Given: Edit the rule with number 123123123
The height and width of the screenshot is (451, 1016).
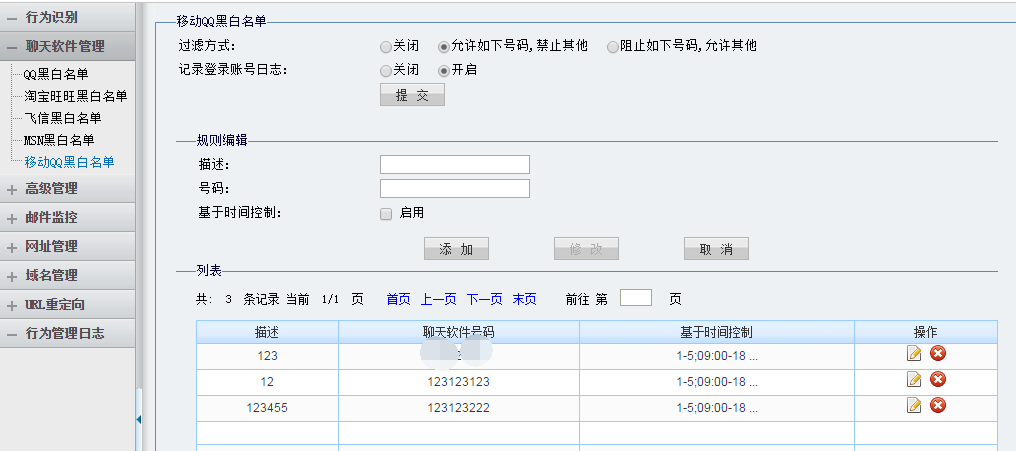Looking at the screenshot, I should click(x=914, y=379).
